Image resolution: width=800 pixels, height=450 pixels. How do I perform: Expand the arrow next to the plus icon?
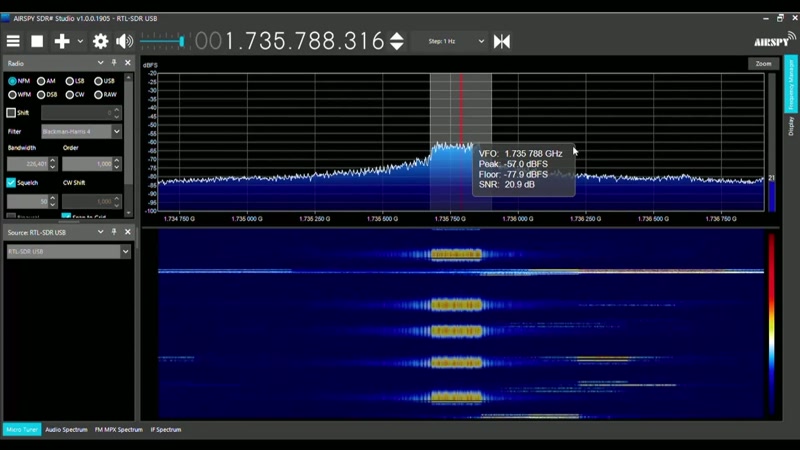click(x=80, y=41)
